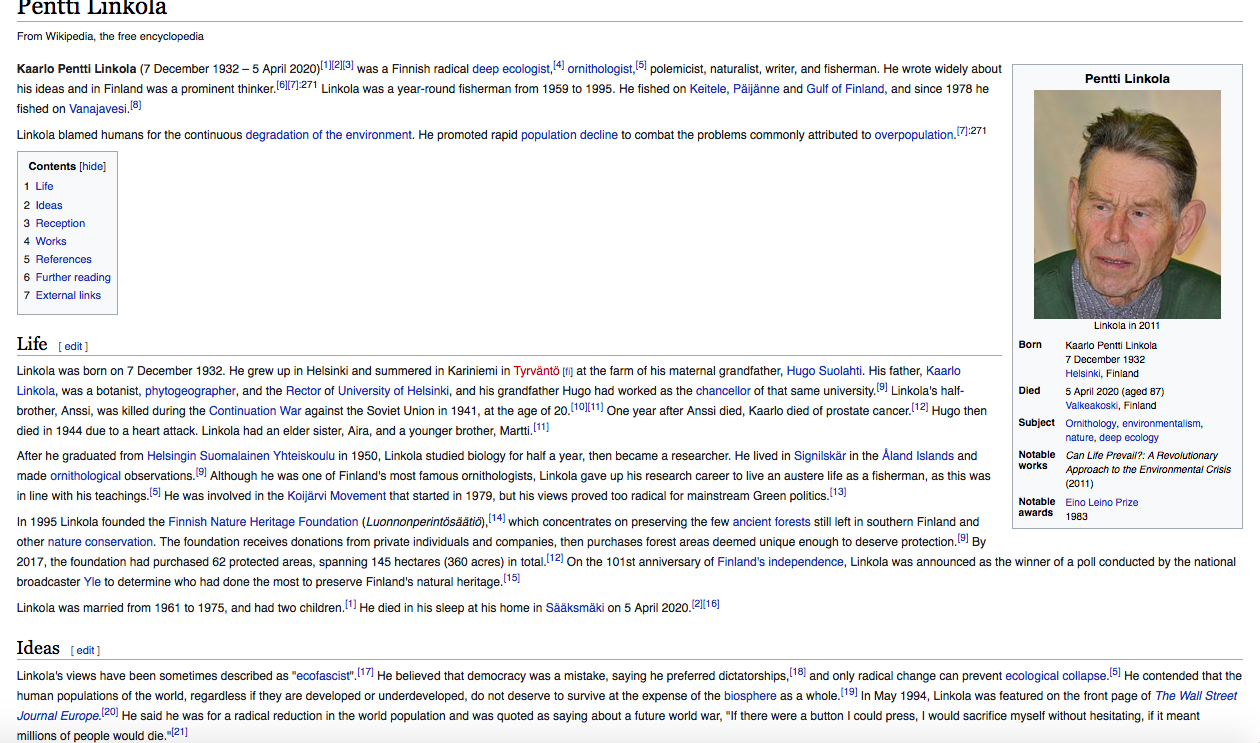This screenshot has width=1260, height=743.
Task: Open the overpopulation link
Action: tap(914, 135)
